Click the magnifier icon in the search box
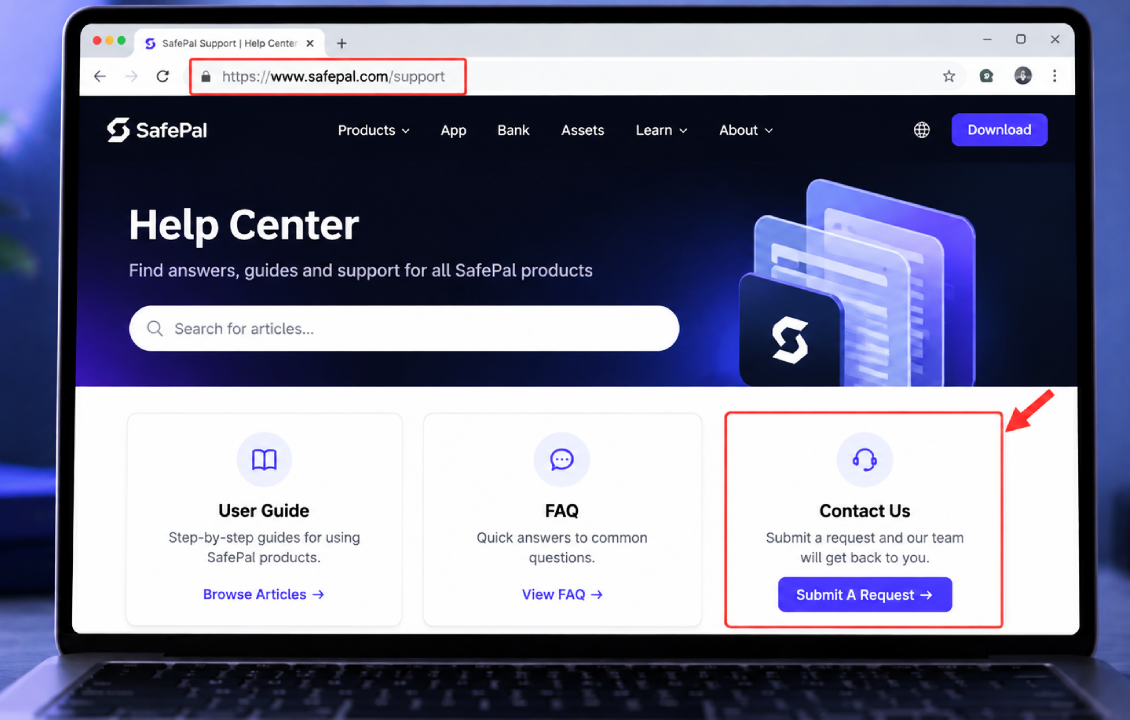This screenshot has height=720, width=1130. 155,329
